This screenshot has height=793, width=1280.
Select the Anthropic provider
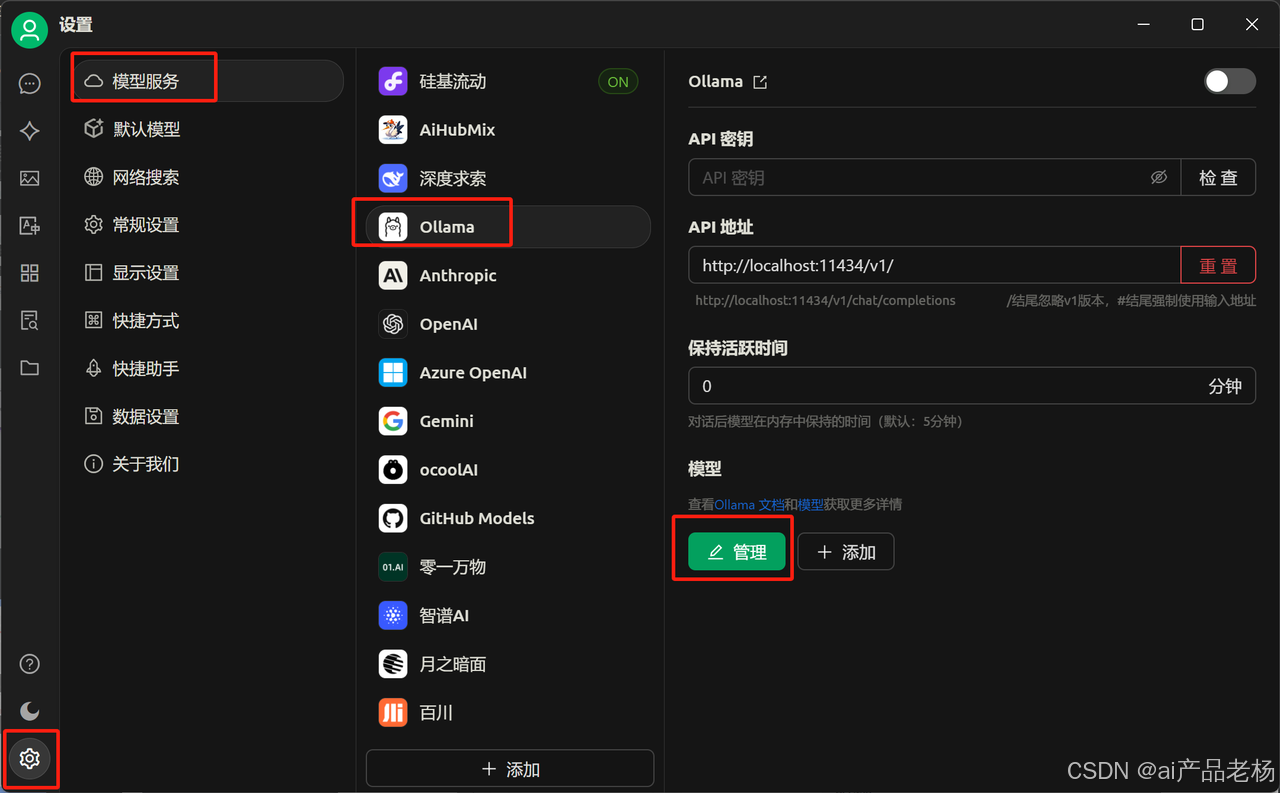pos(508,275)
